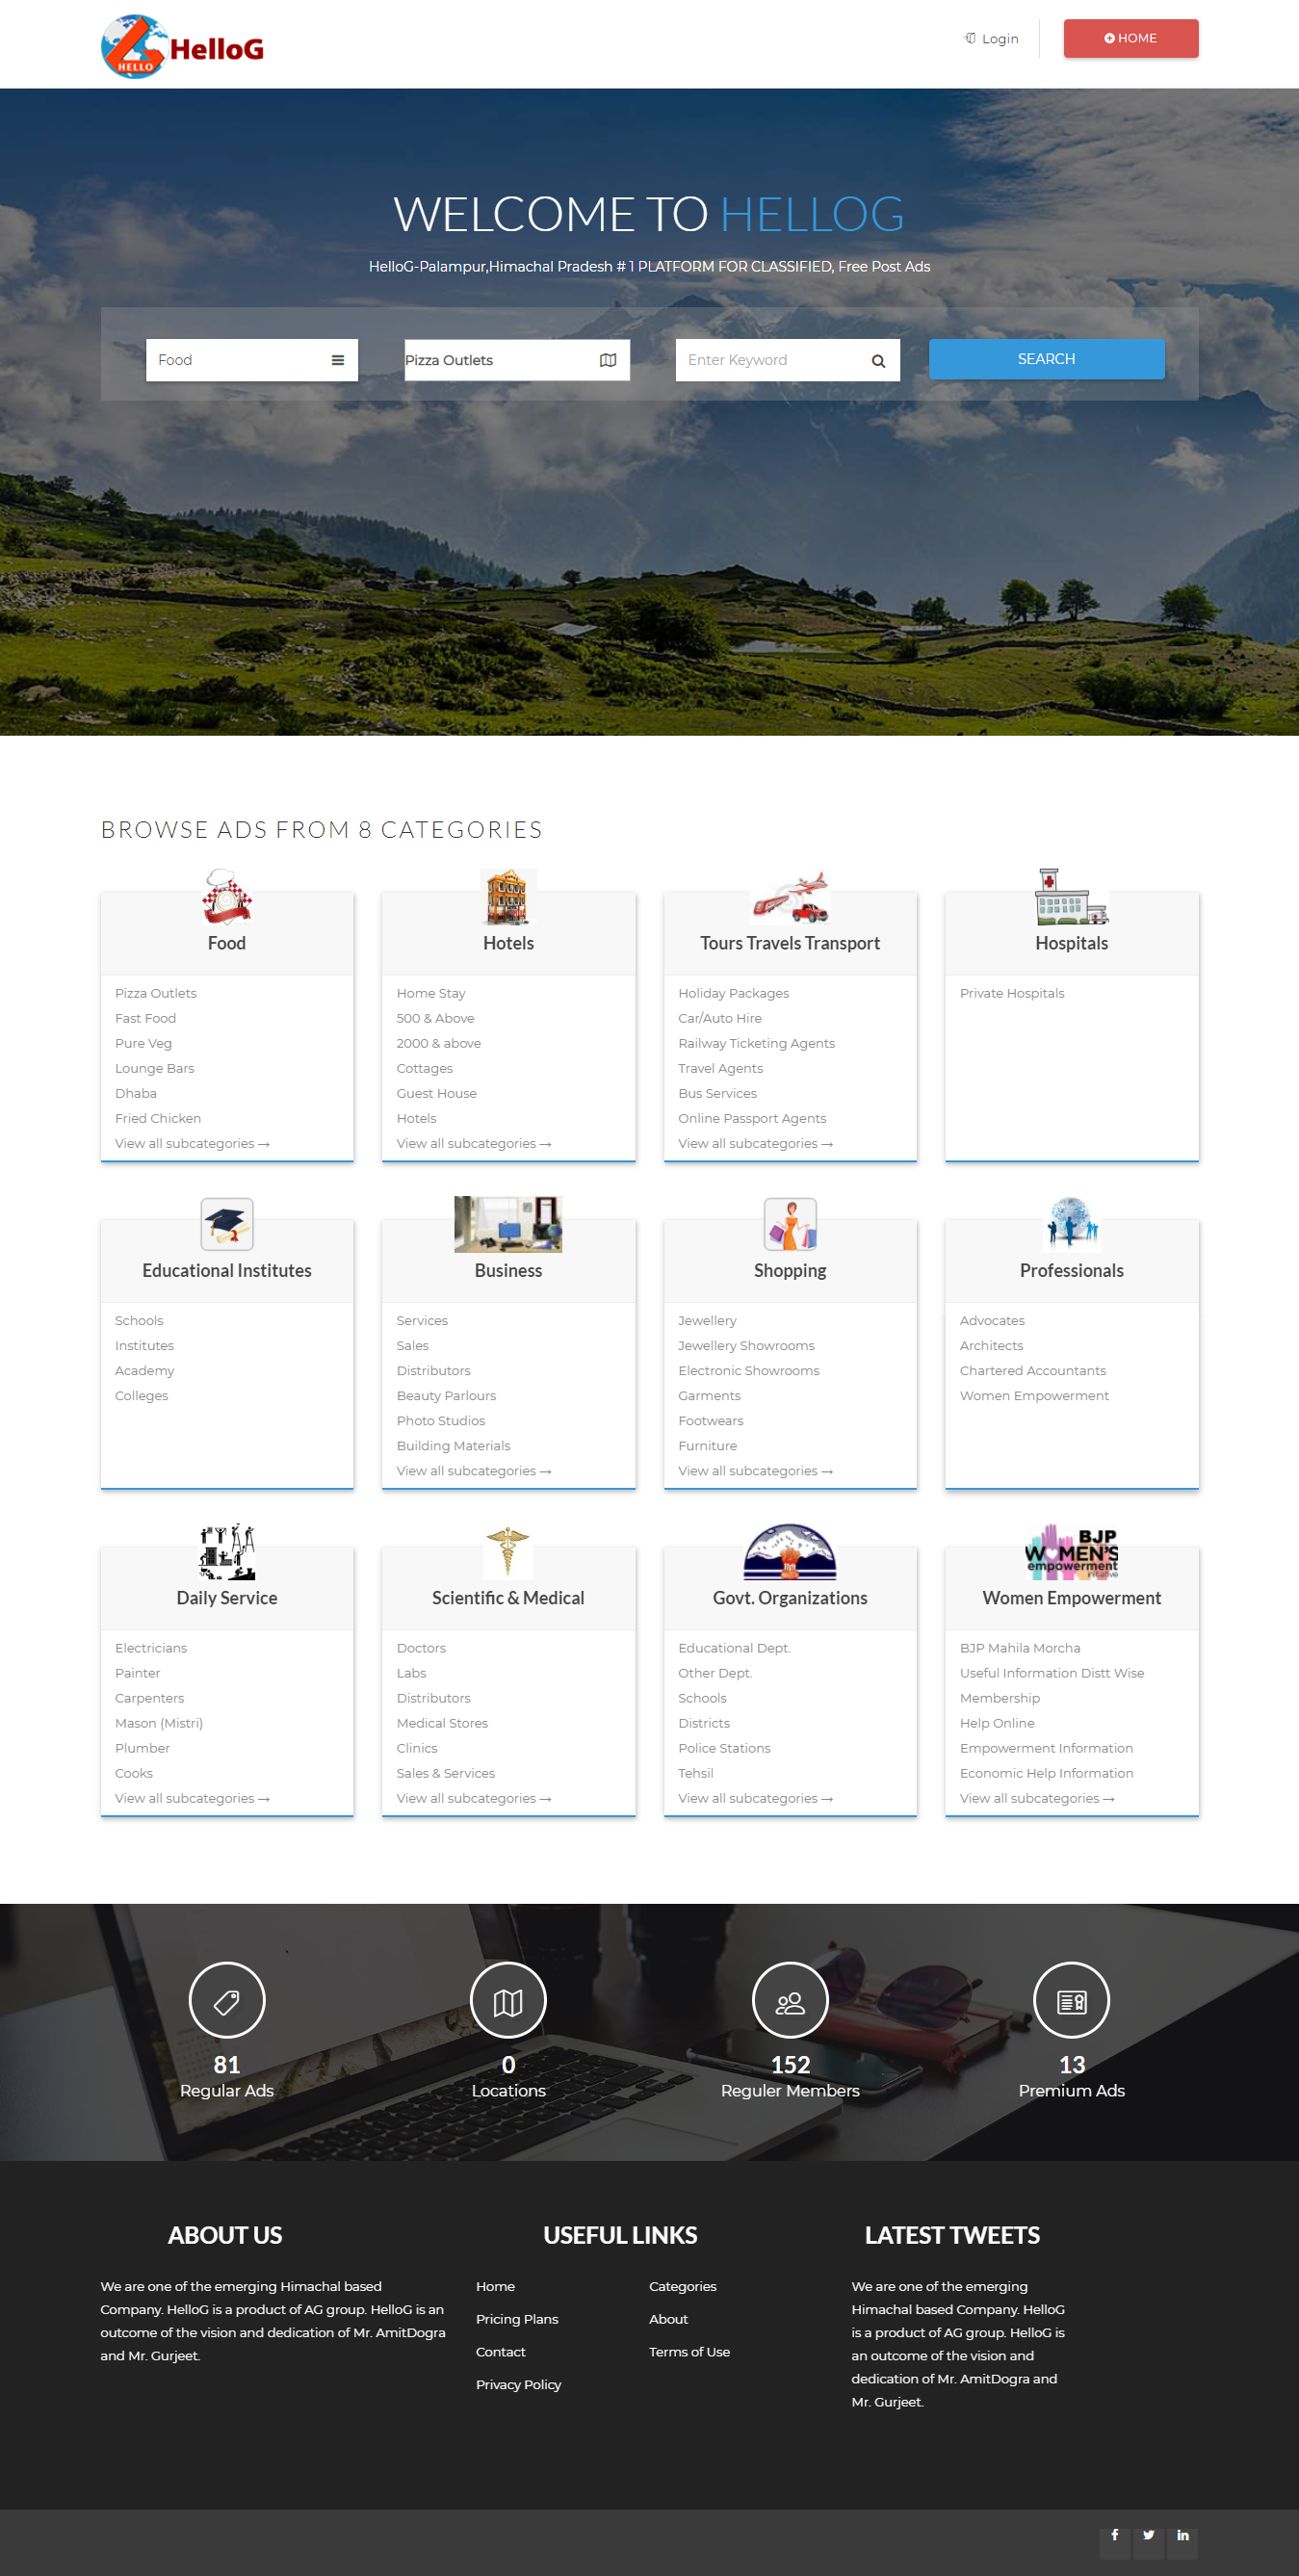The height and width of the screenshot is (2576, 1299).
Task: Open the Medical Stores subcategory
Action: click(x=442, y=1723)
